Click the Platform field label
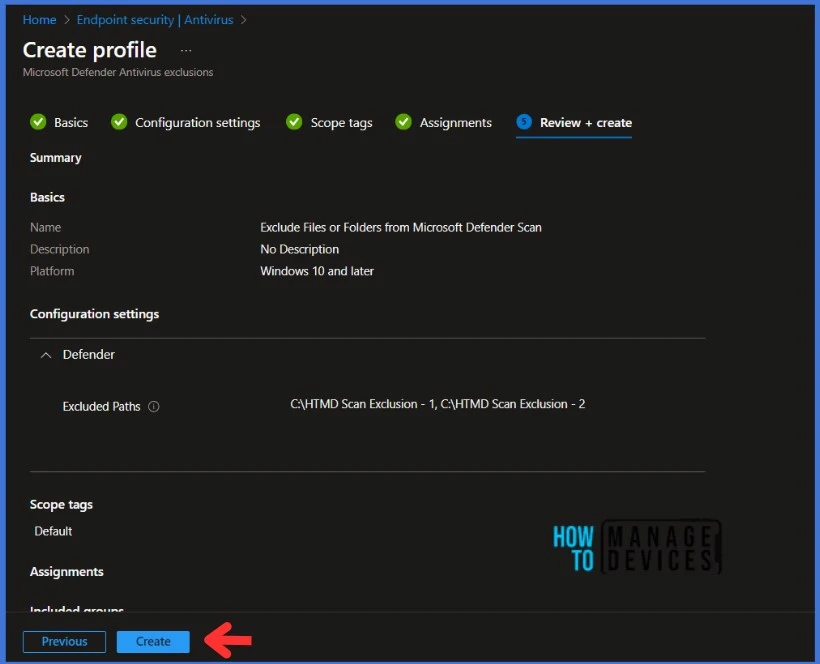Viewport: 820px width, 664px height. tap(52, 271)
